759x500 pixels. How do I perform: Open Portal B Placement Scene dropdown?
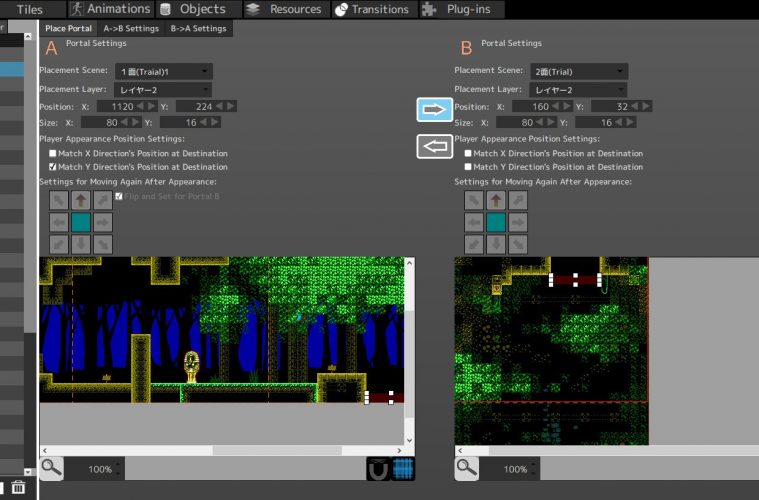(579, 72)
